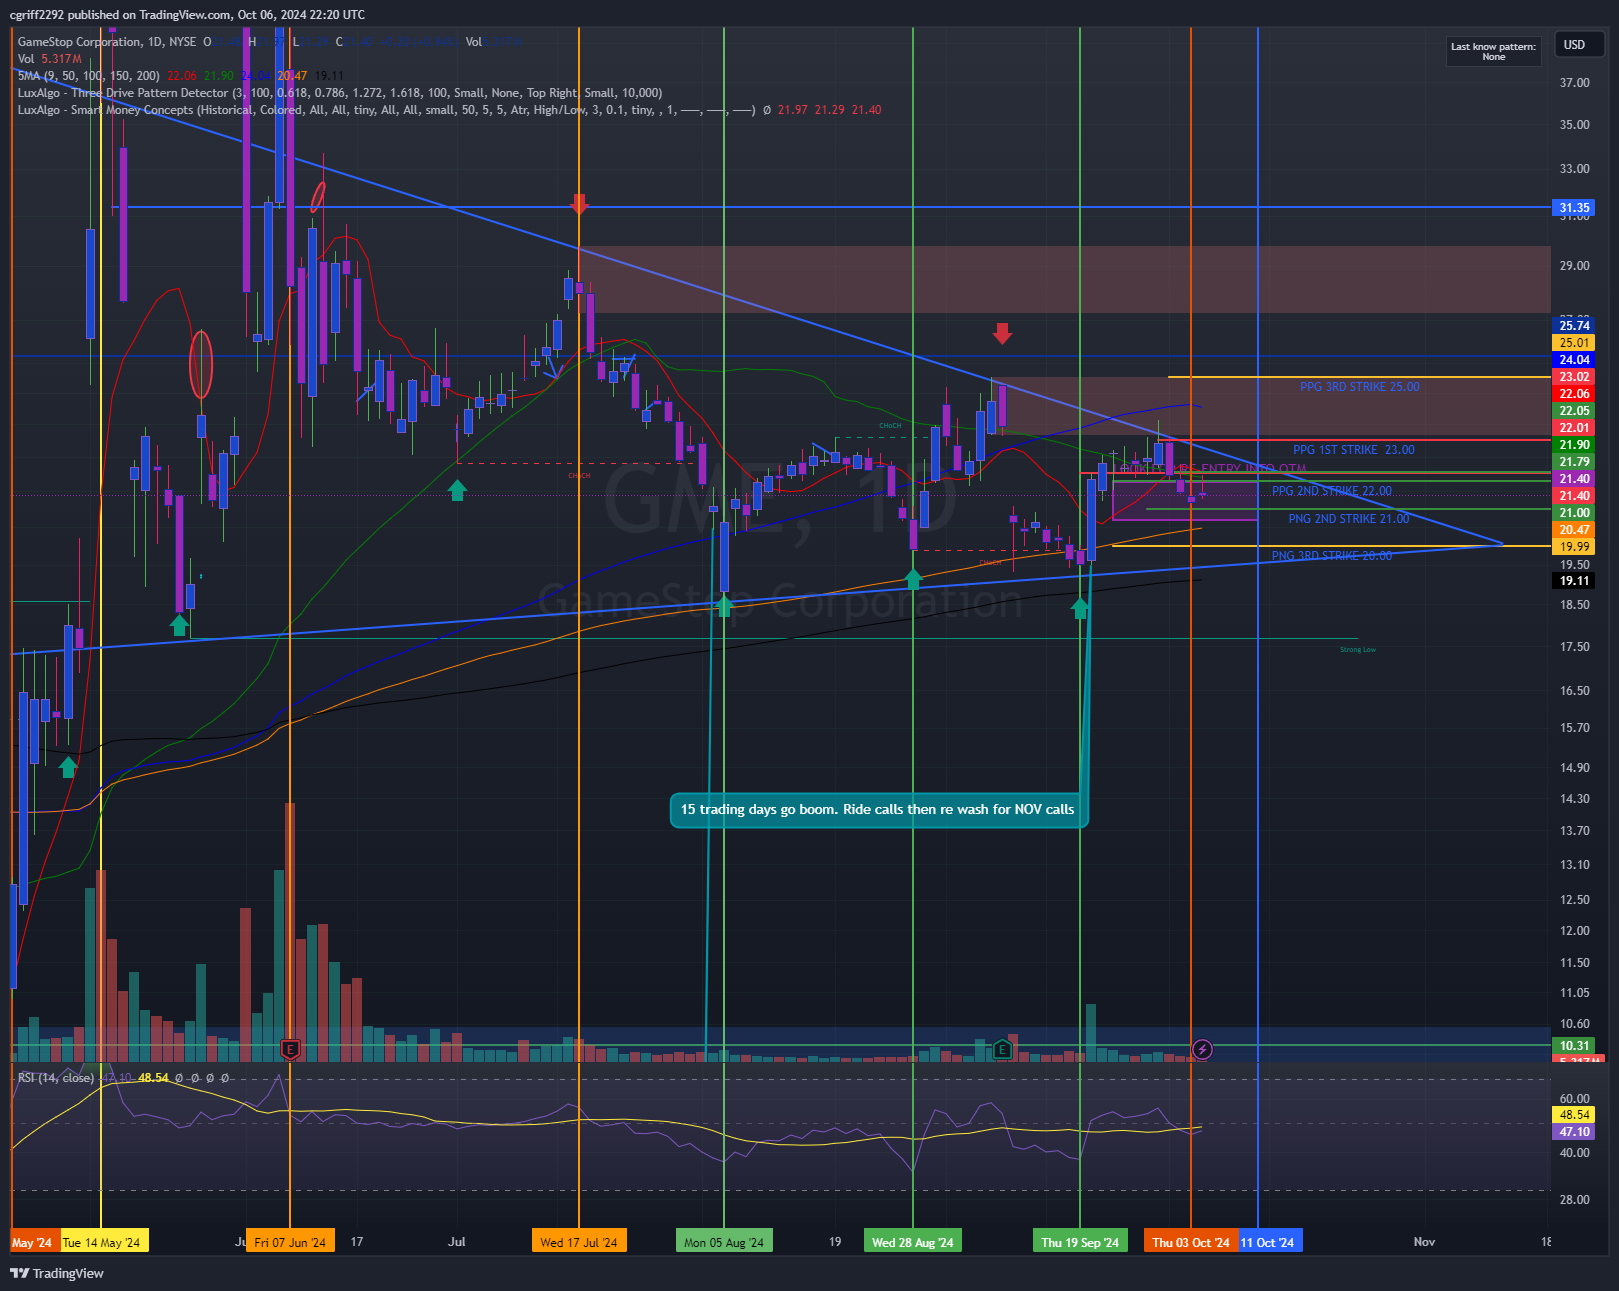Click the purple 21.40 price label
The image size is (1619, 1291).
[x=1574, y=478]
